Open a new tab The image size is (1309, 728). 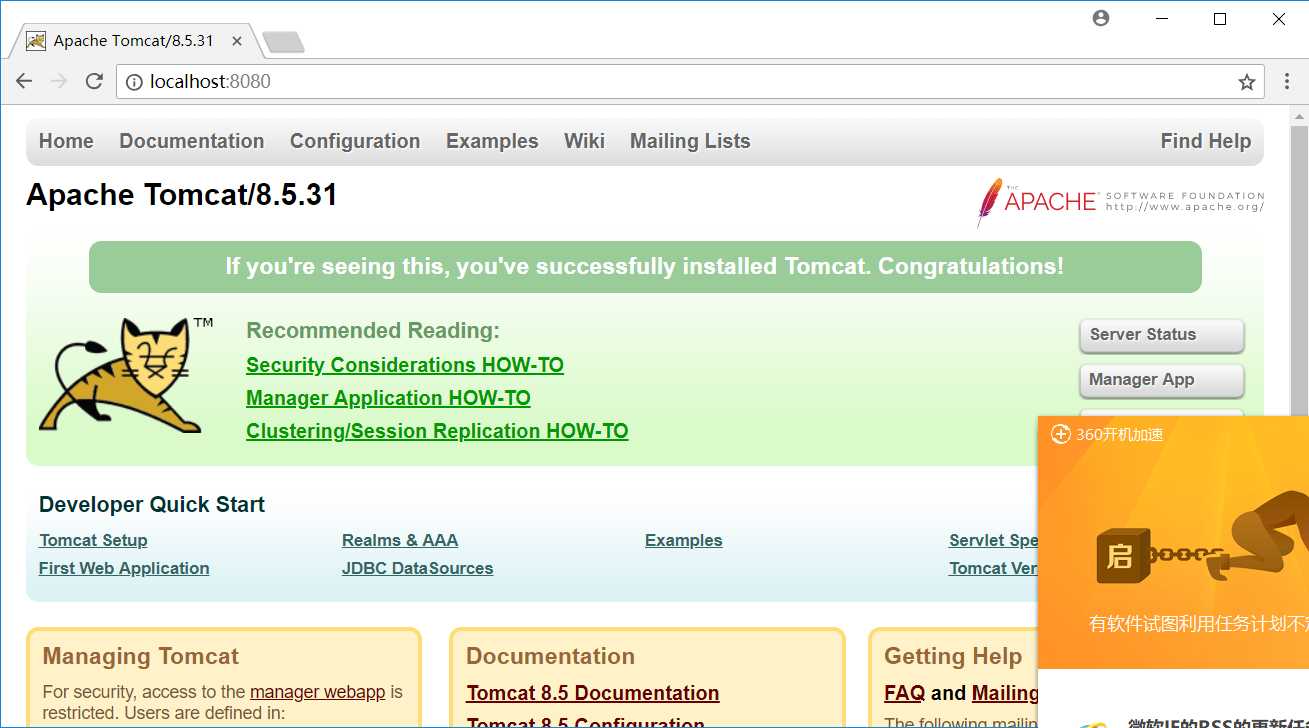coord(283,42)
